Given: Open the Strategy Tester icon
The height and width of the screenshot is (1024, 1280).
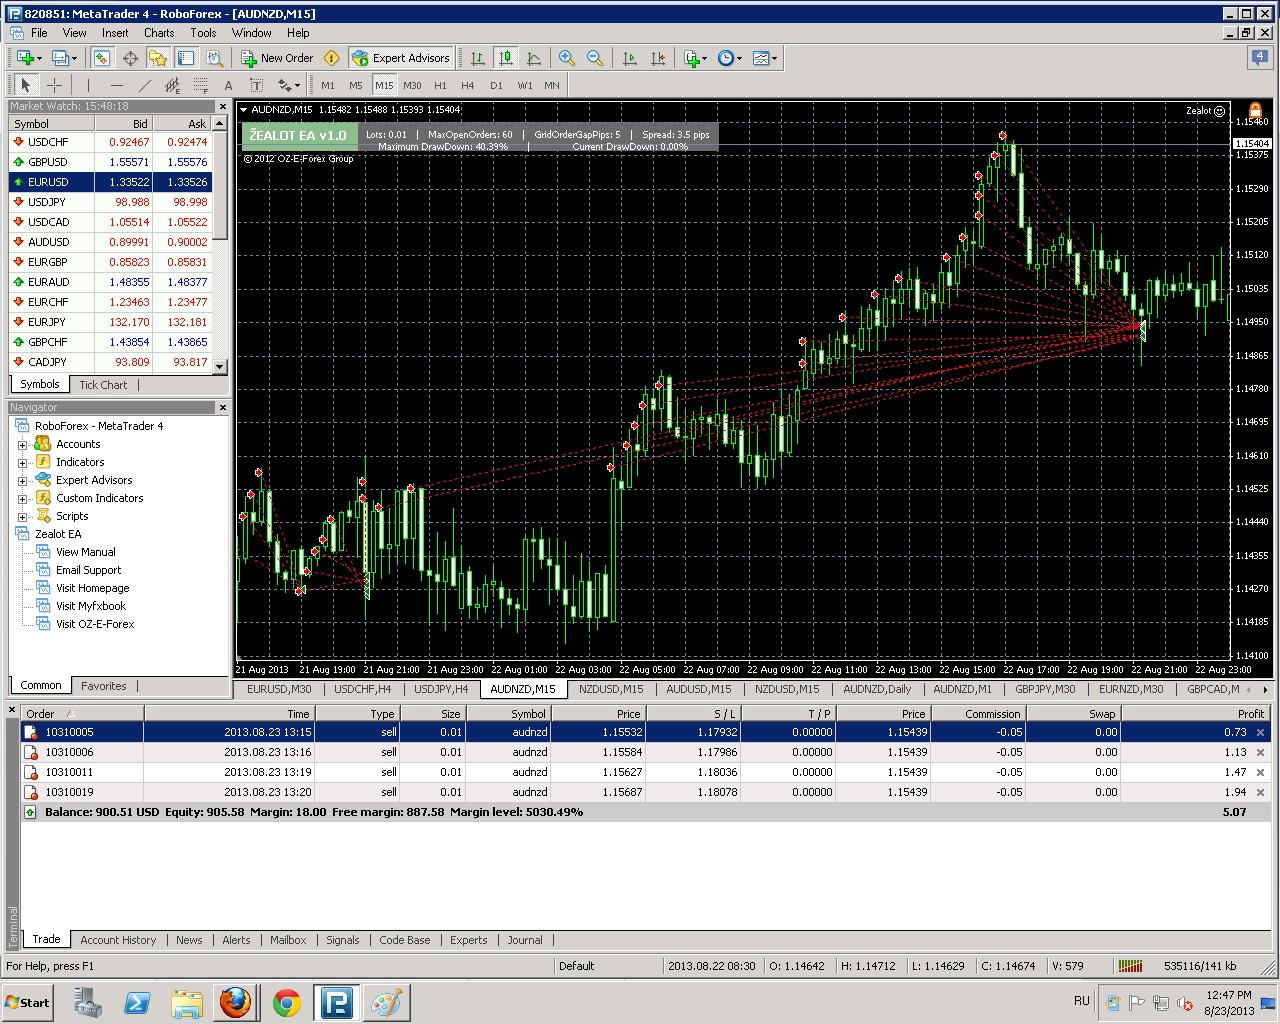Looking at the screenshot, I should (x=214, y=58).
